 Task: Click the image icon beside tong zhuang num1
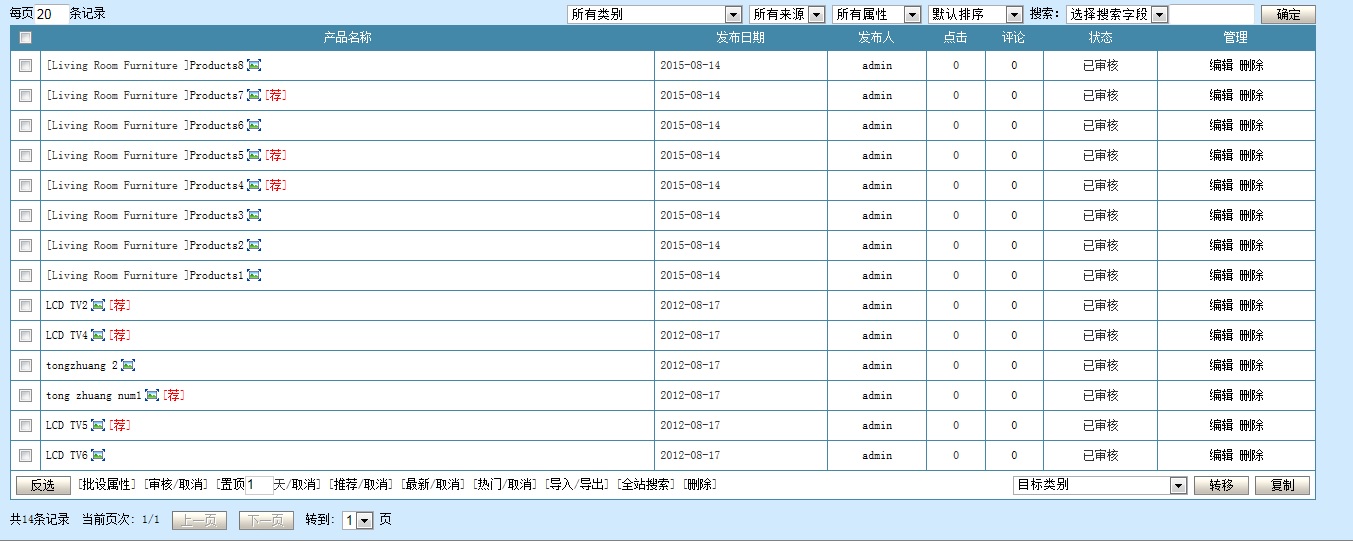(152, 396)
